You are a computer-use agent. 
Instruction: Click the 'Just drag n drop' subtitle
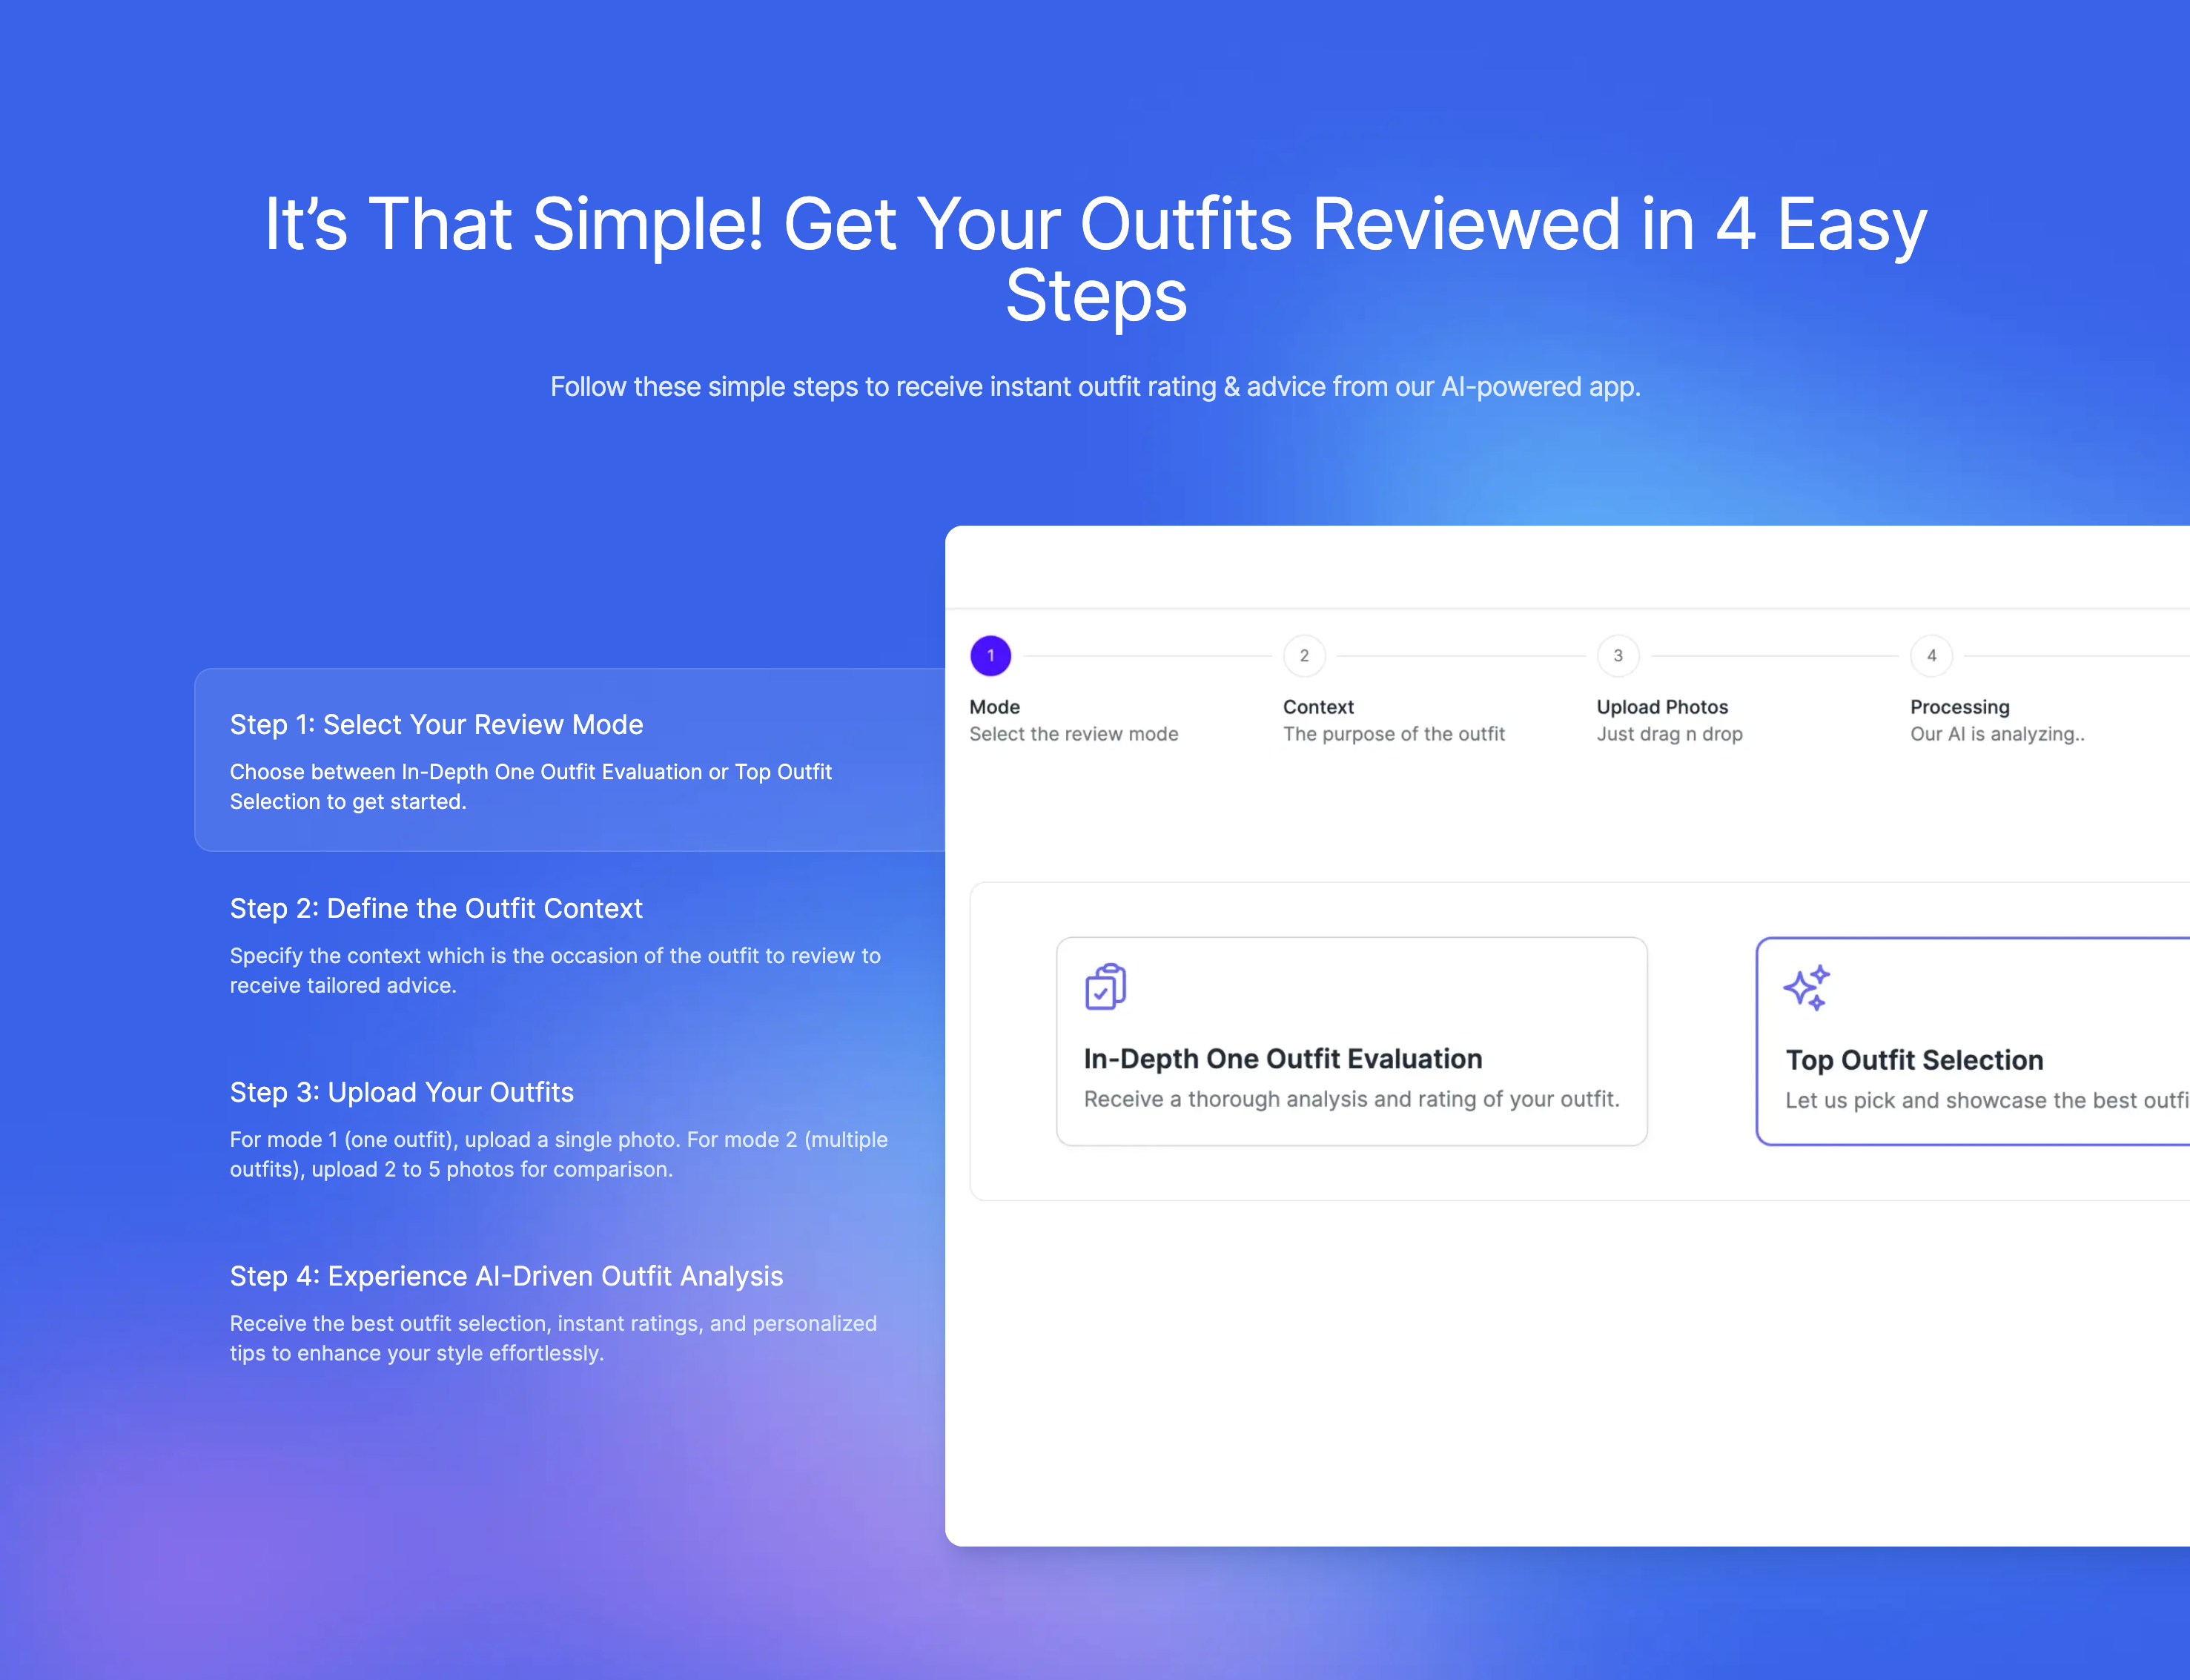tap(1669, 734)
